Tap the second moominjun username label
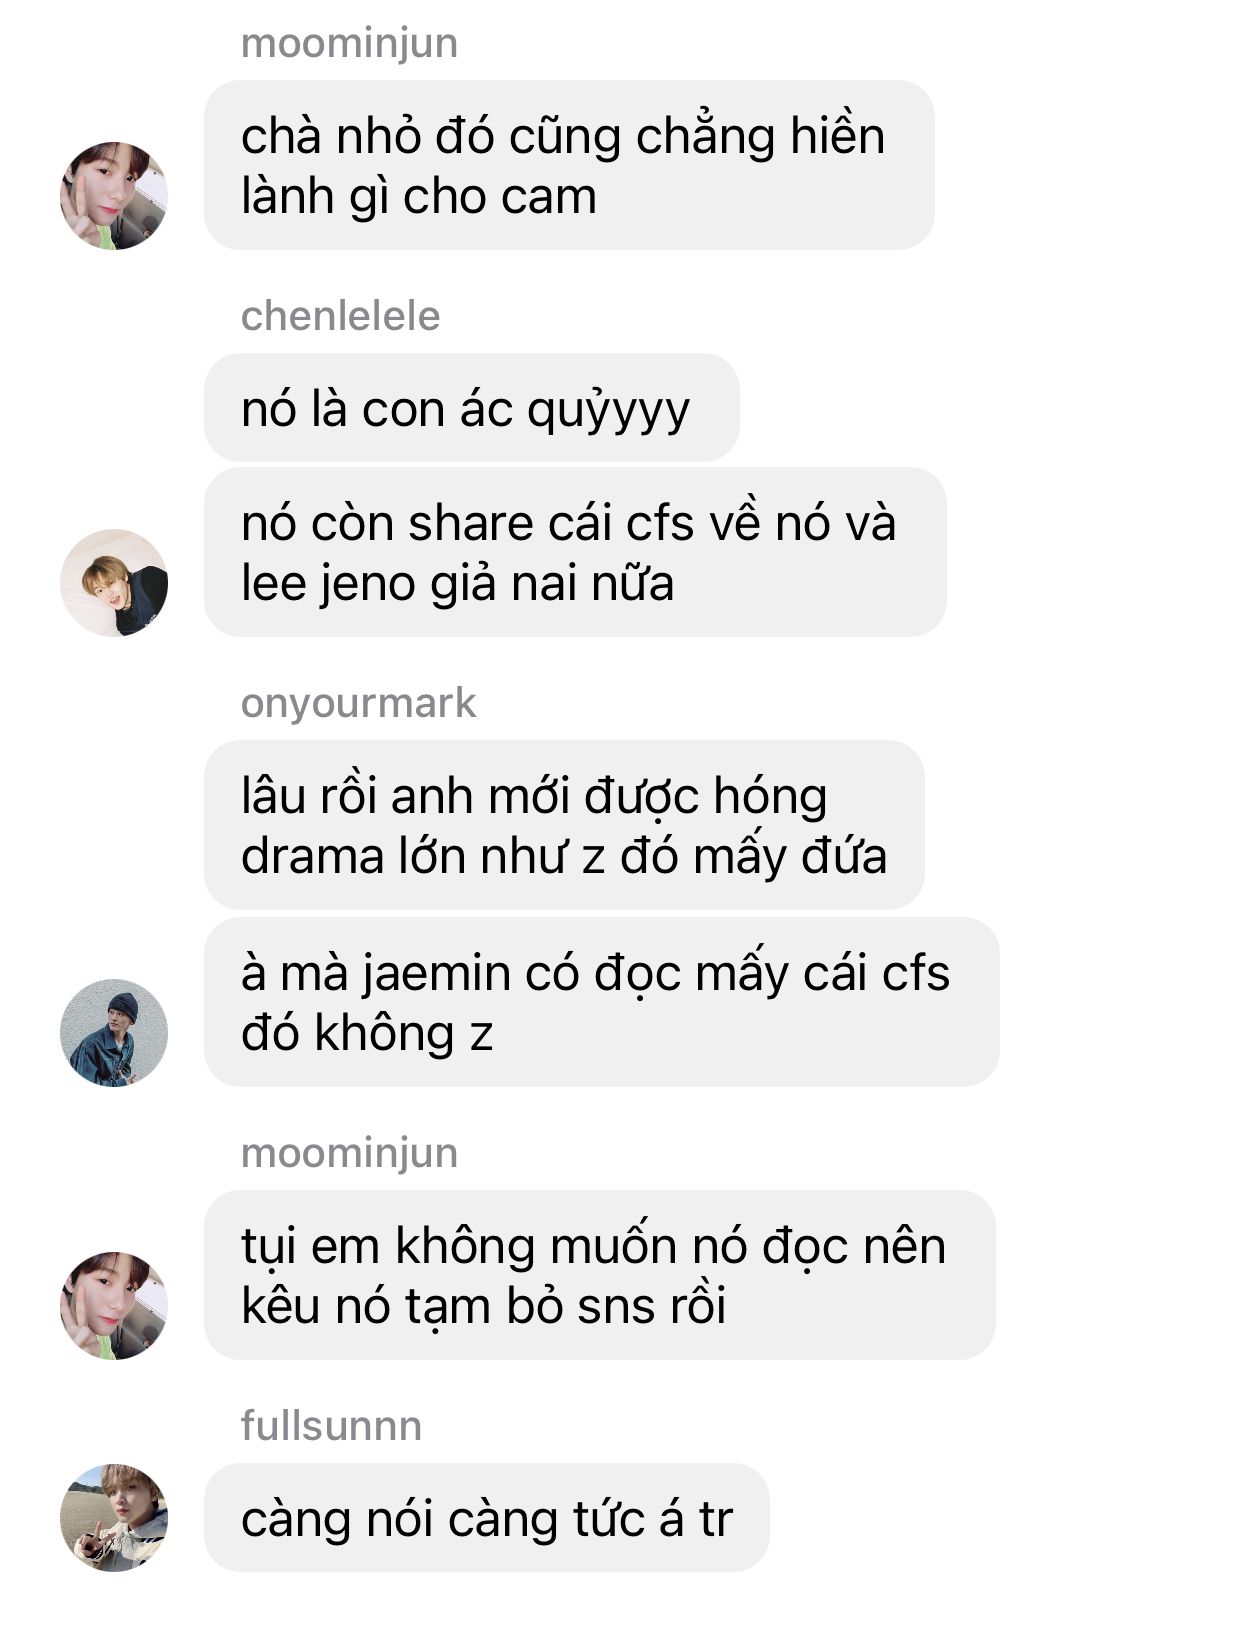This screenshot has width=1242, height=1641. [x=349, y=1153]
